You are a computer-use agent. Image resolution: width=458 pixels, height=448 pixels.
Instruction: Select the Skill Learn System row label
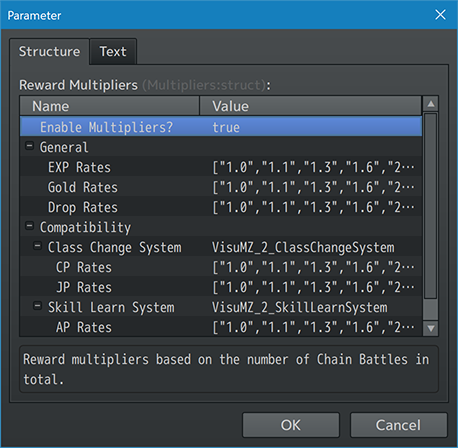[111, 307]
